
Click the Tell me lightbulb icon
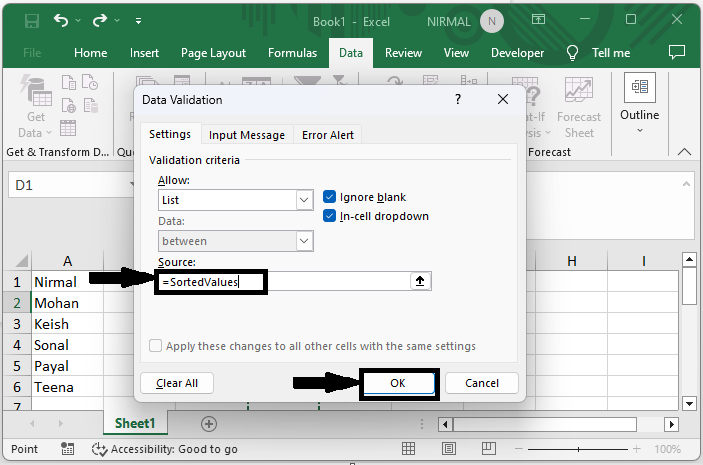572,53
